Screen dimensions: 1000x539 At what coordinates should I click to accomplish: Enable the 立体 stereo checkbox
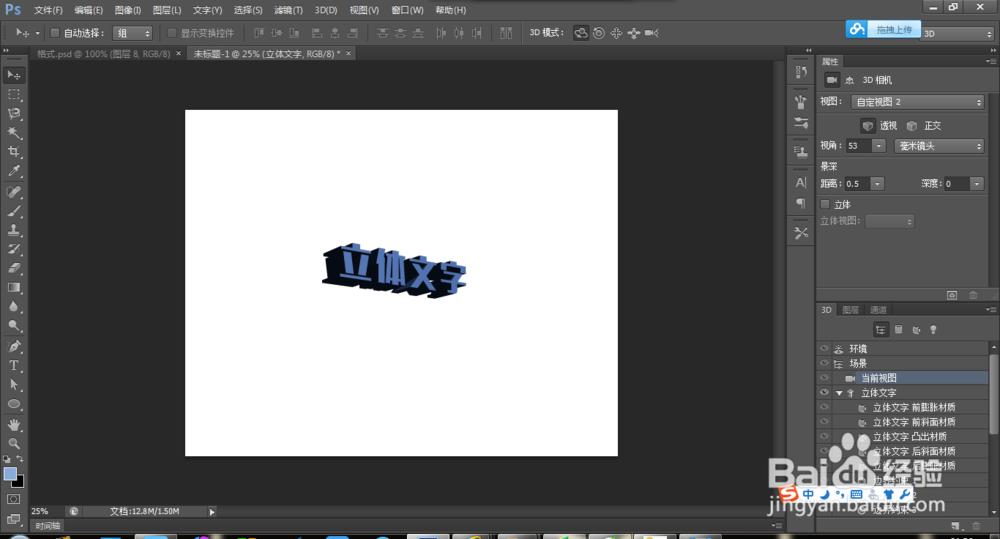coord(825,205)
